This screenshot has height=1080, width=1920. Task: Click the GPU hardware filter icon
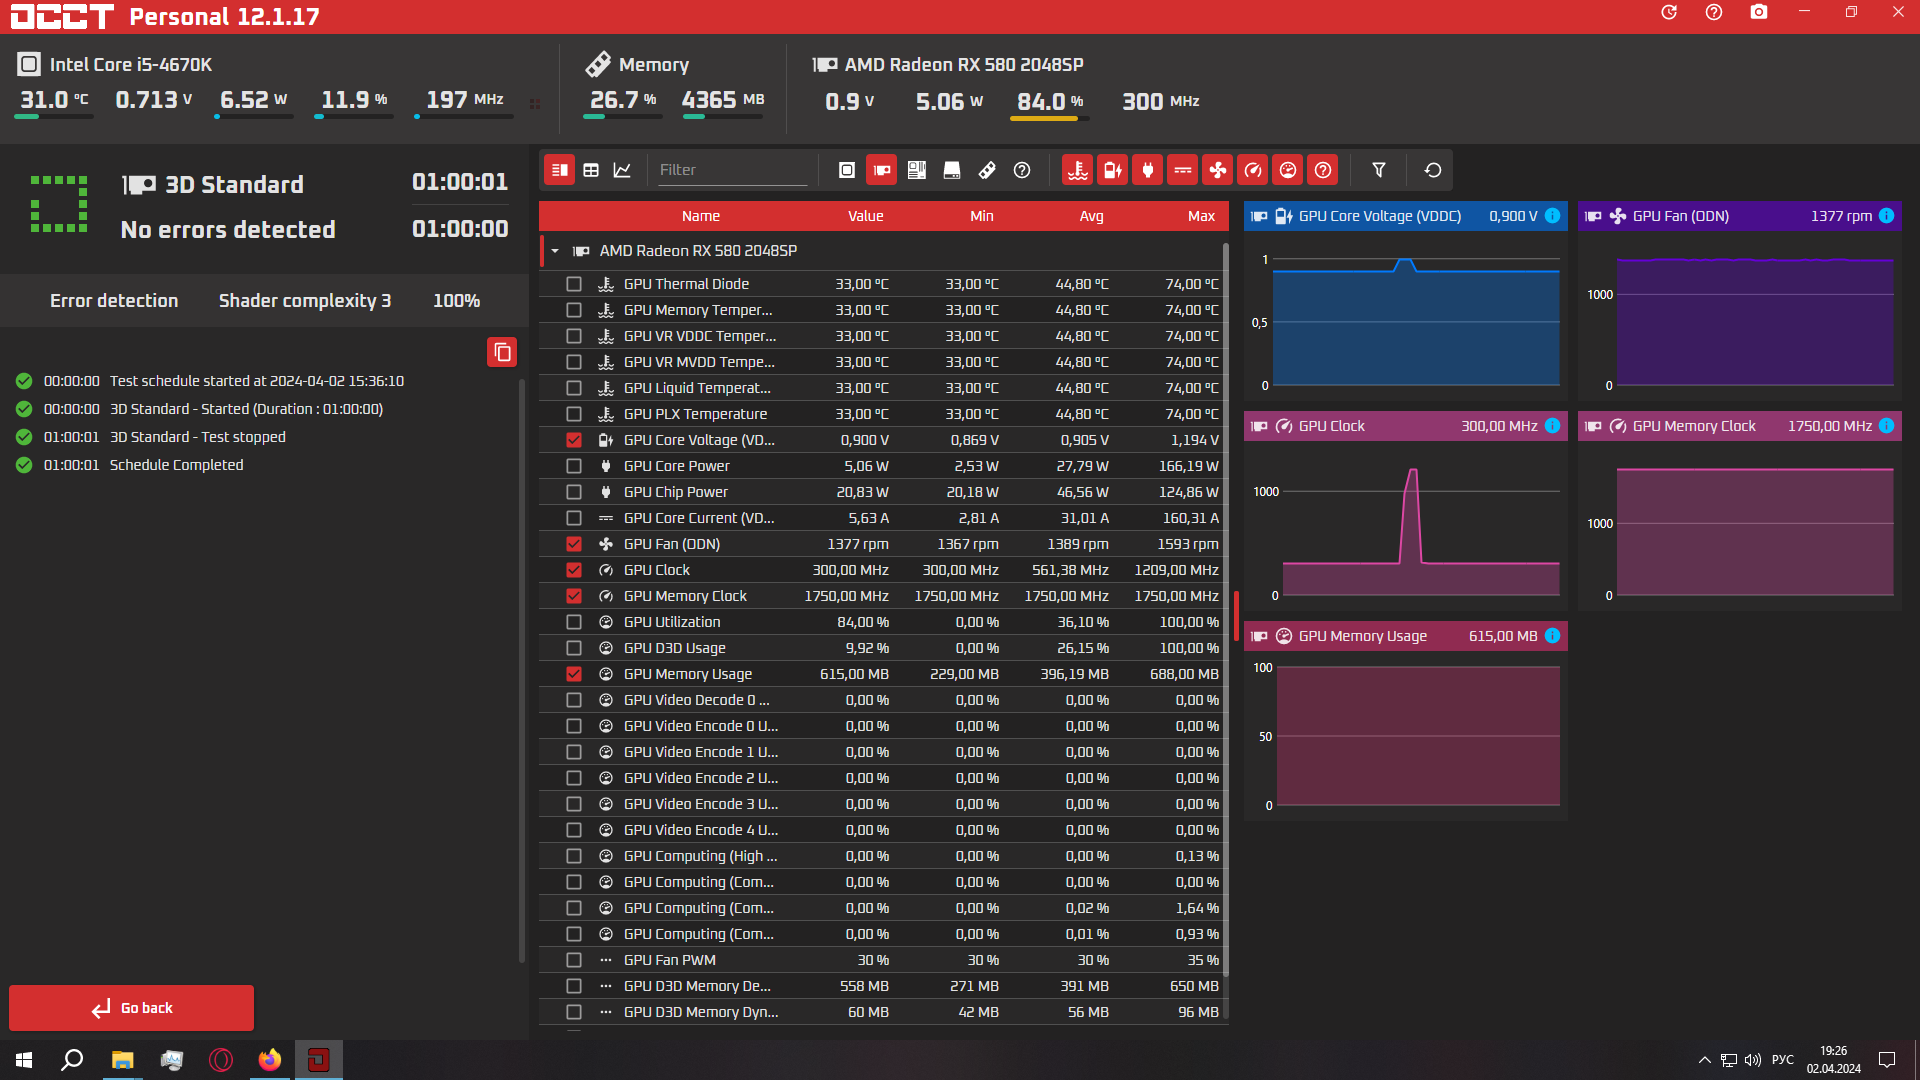[x=881, y=170]
